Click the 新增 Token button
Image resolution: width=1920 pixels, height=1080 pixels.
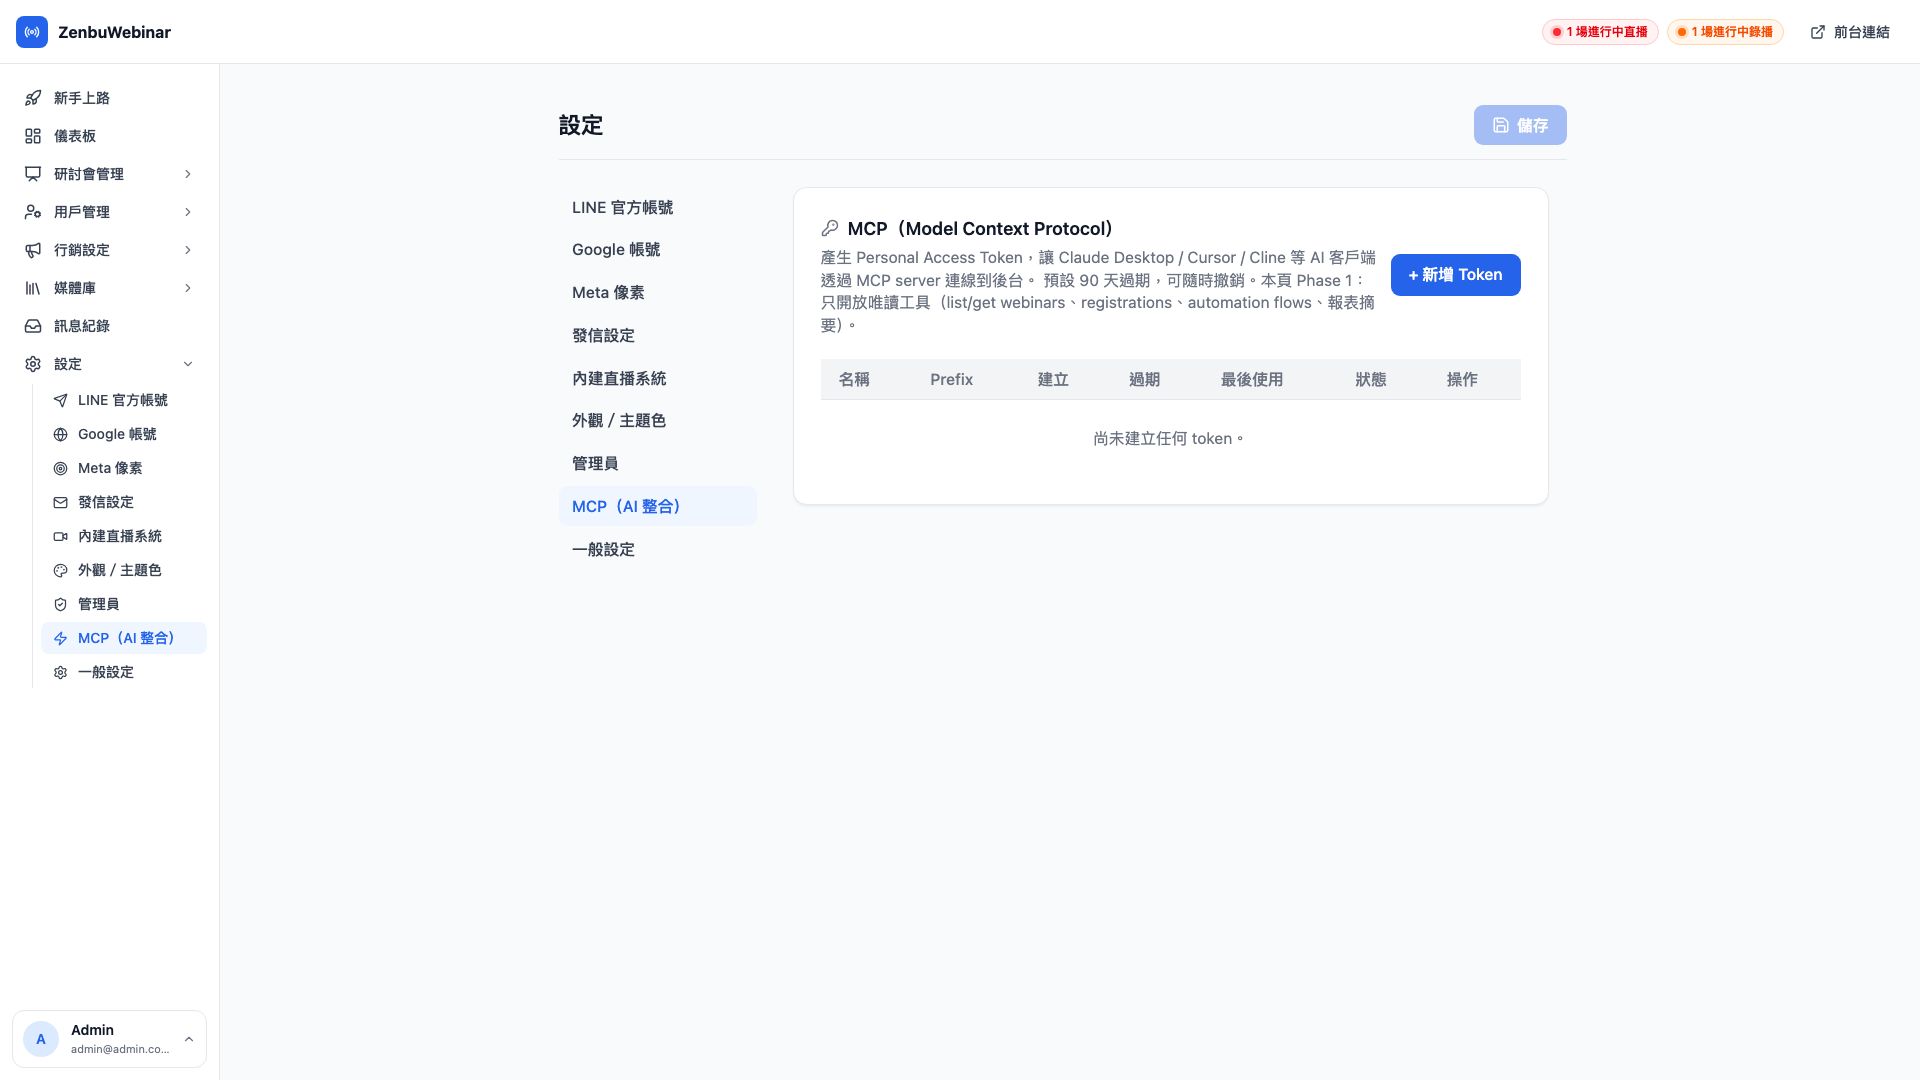click(1455, 275)
